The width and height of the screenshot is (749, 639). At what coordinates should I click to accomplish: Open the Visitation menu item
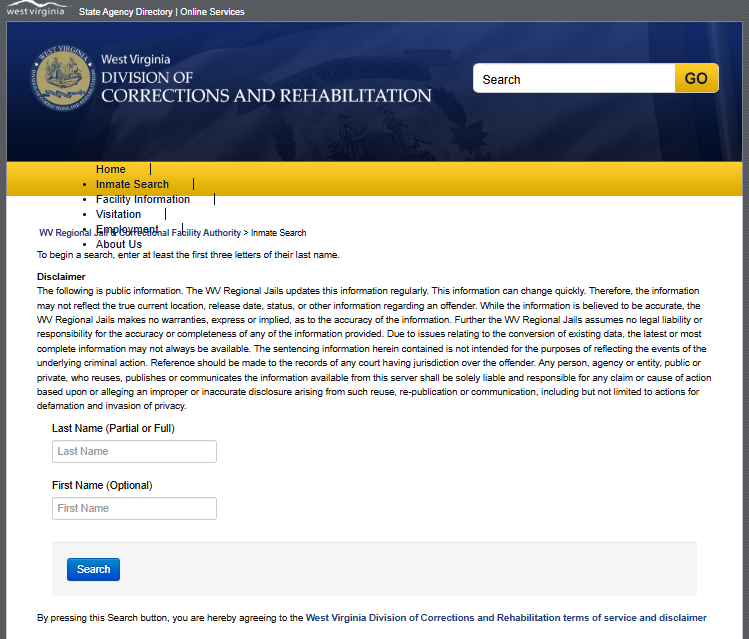click(x=118, y=214)
